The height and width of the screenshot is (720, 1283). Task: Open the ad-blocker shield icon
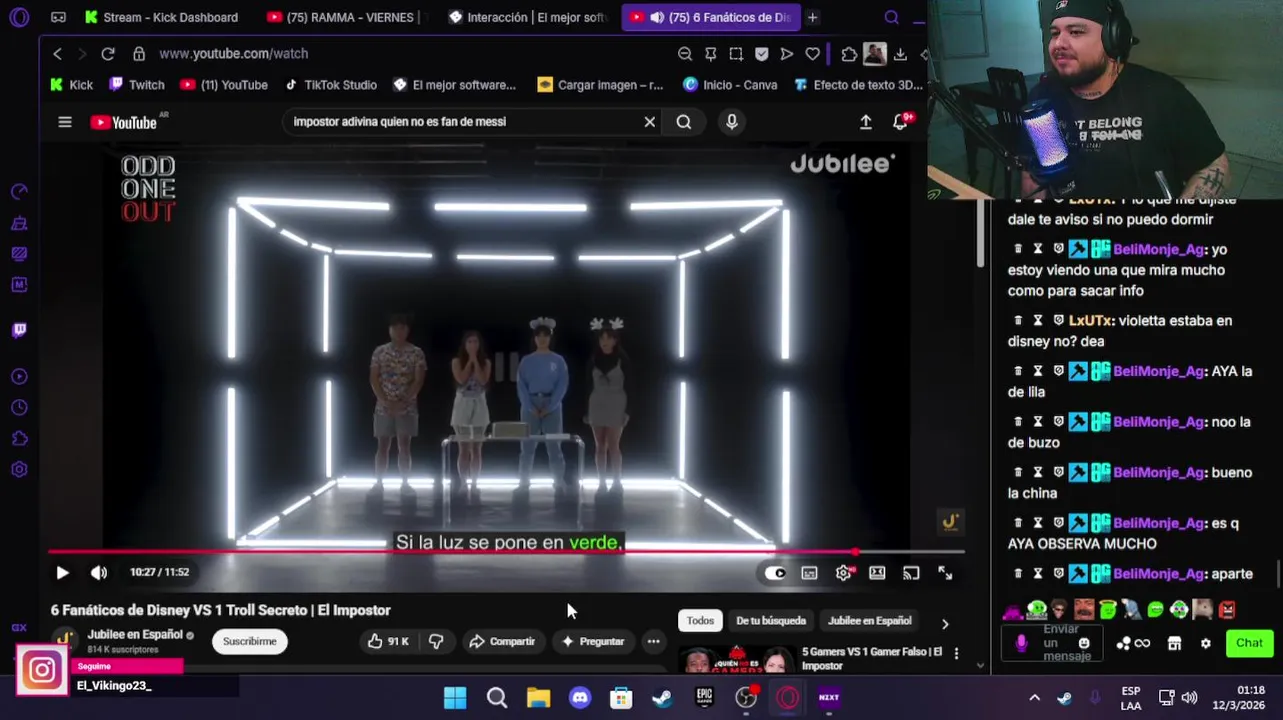(x=762, y=54)
